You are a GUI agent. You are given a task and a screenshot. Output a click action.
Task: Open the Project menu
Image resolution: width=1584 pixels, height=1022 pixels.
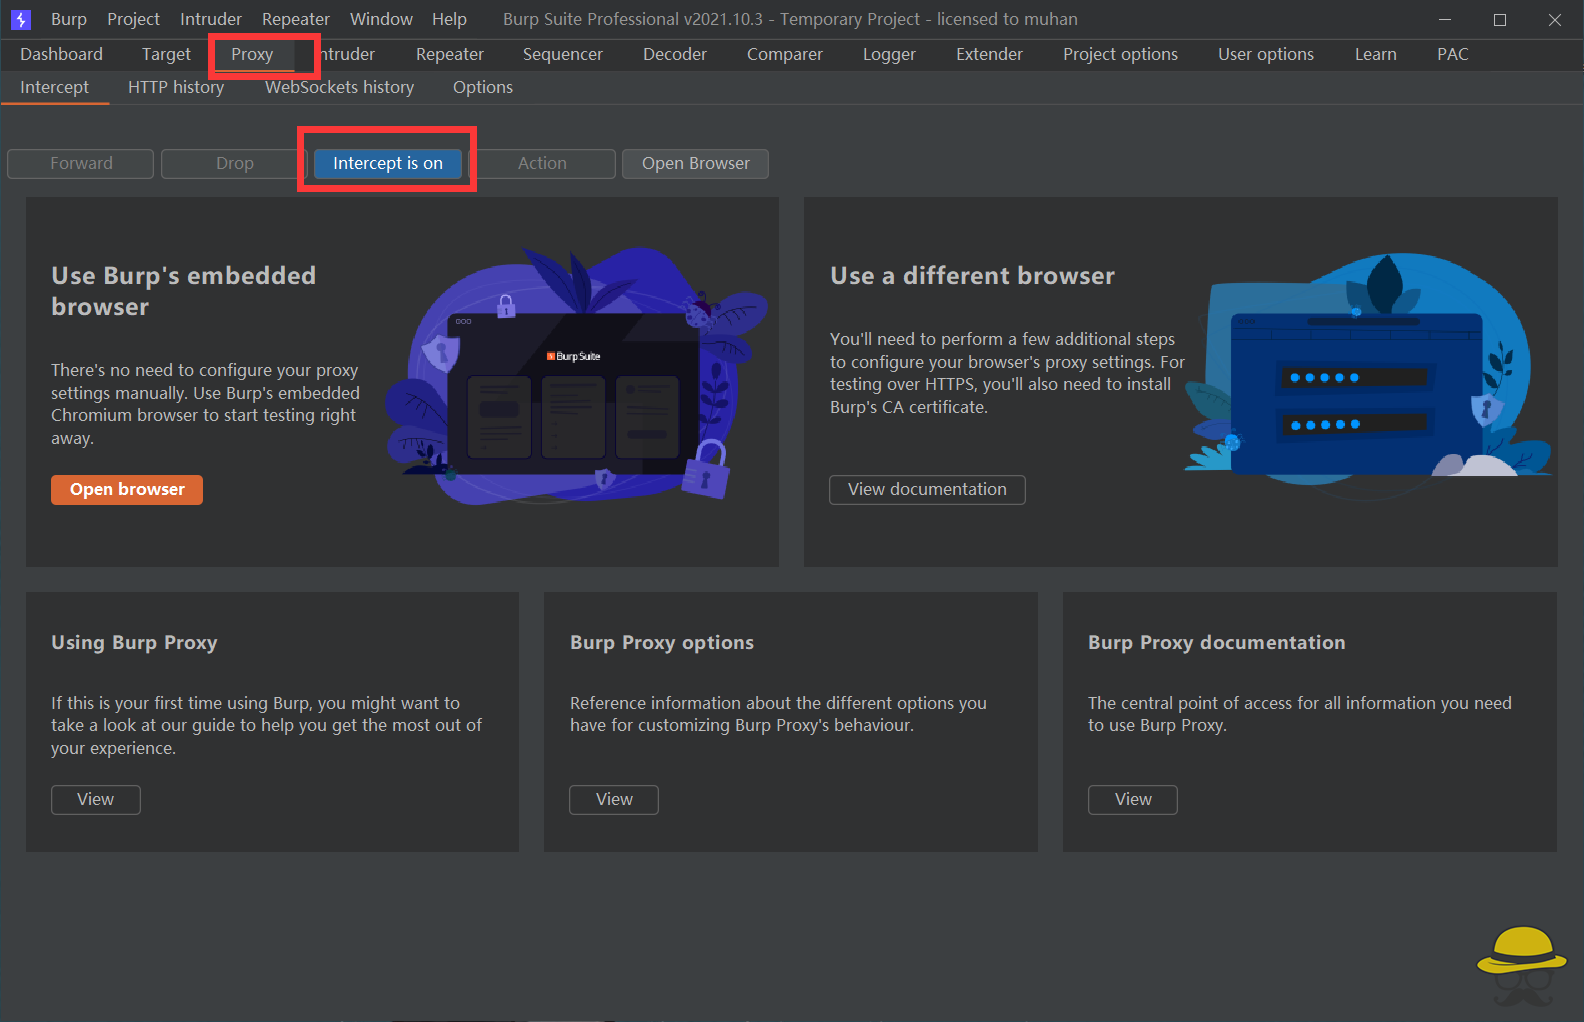(x=133, y=19)
